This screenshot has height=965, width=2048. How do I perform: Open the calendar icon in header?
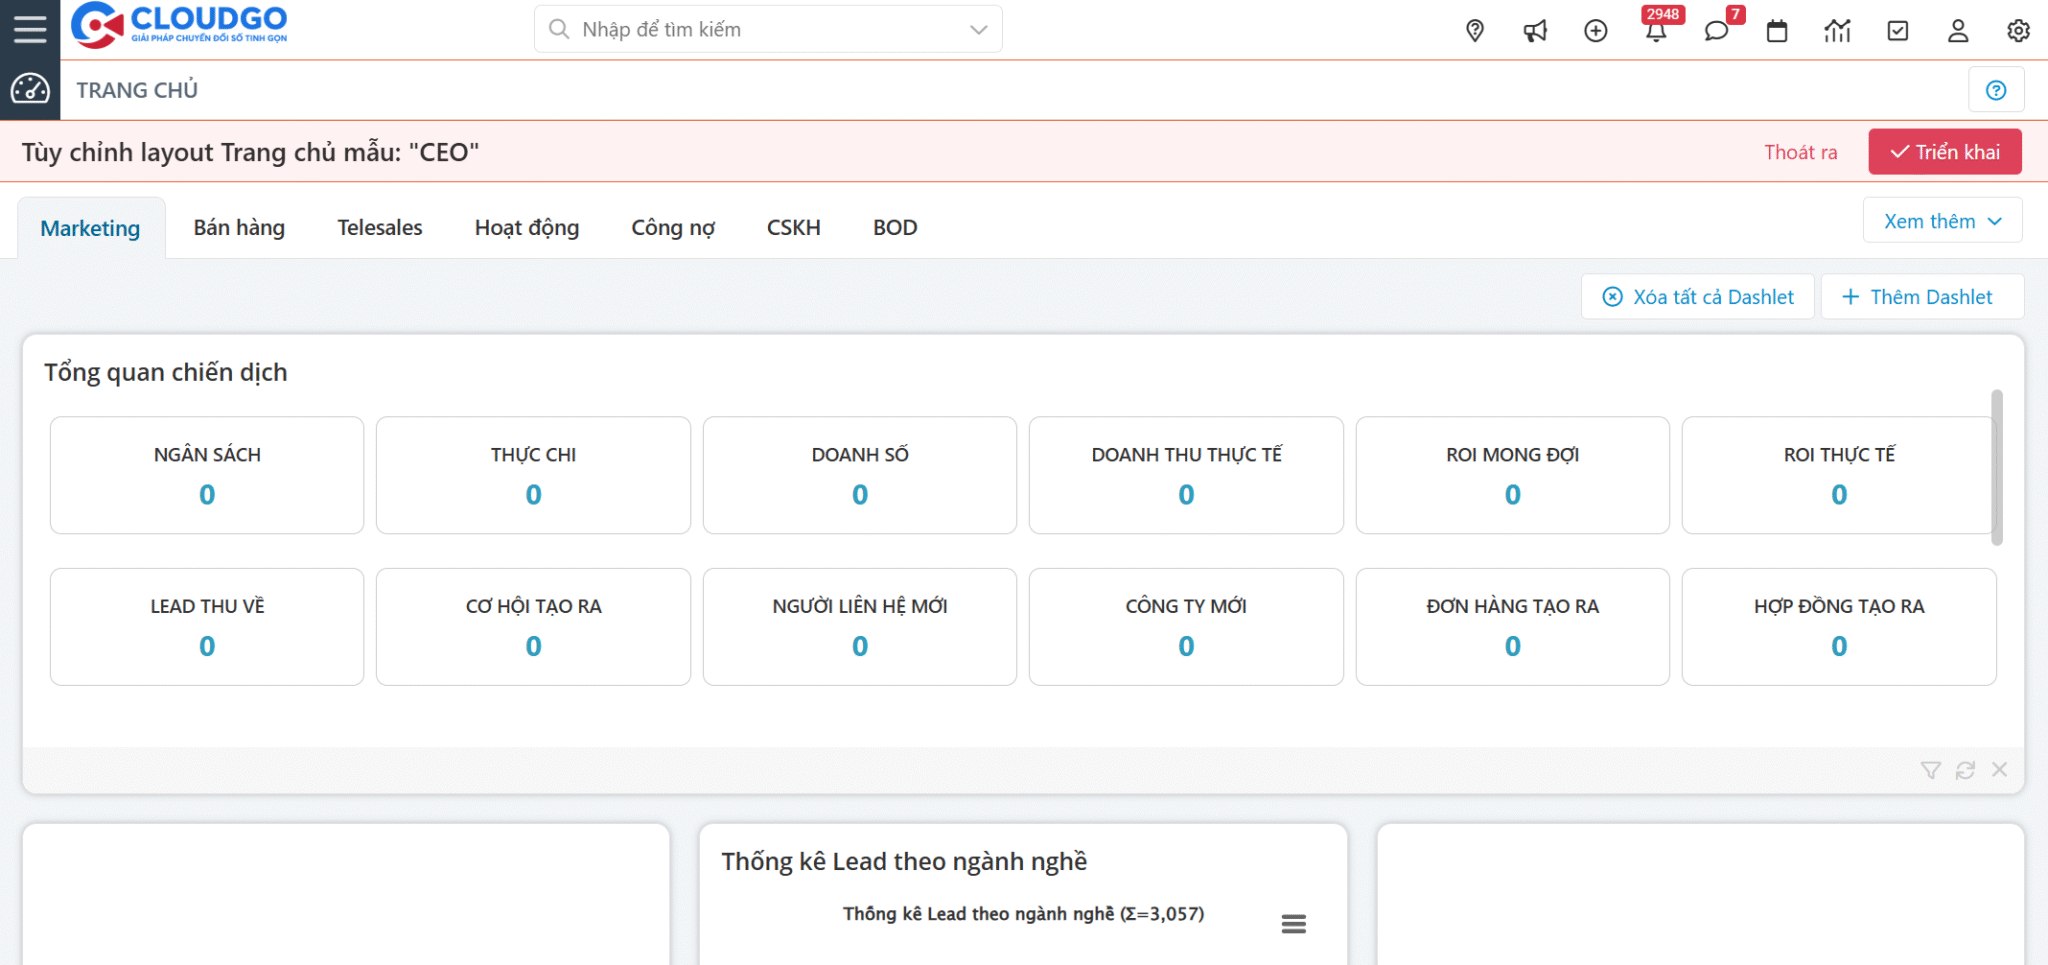pos(1777,31)
